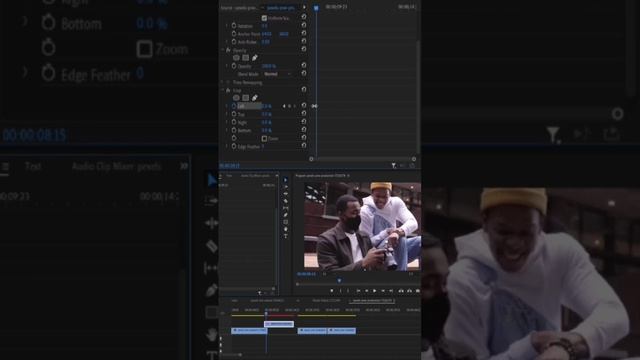This screenshot has width=640, height=360.
Task: Toggle animation stopwatch for Edge Feather
Action: pyautogui.click(x=234, y=146)
